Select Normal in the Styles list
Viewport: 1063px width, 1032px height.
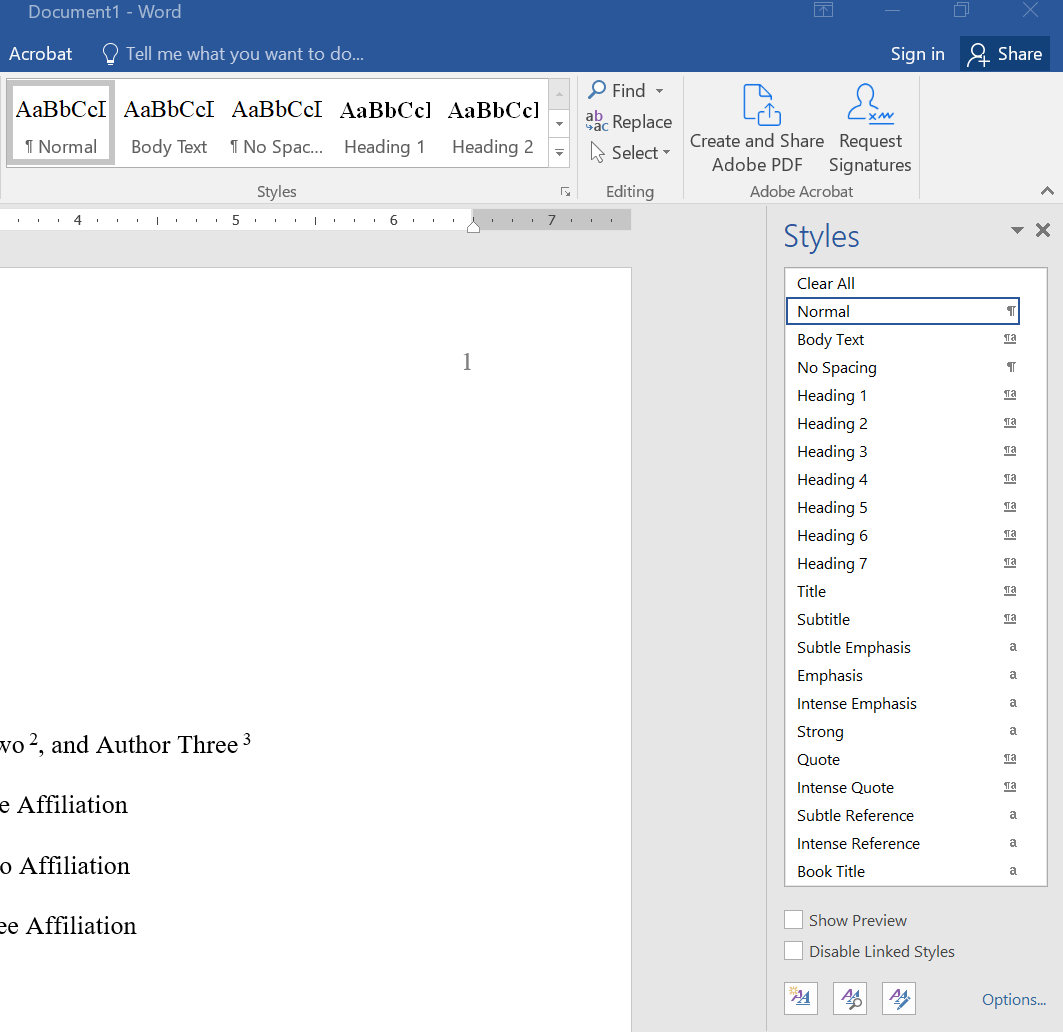pos(902,311)
